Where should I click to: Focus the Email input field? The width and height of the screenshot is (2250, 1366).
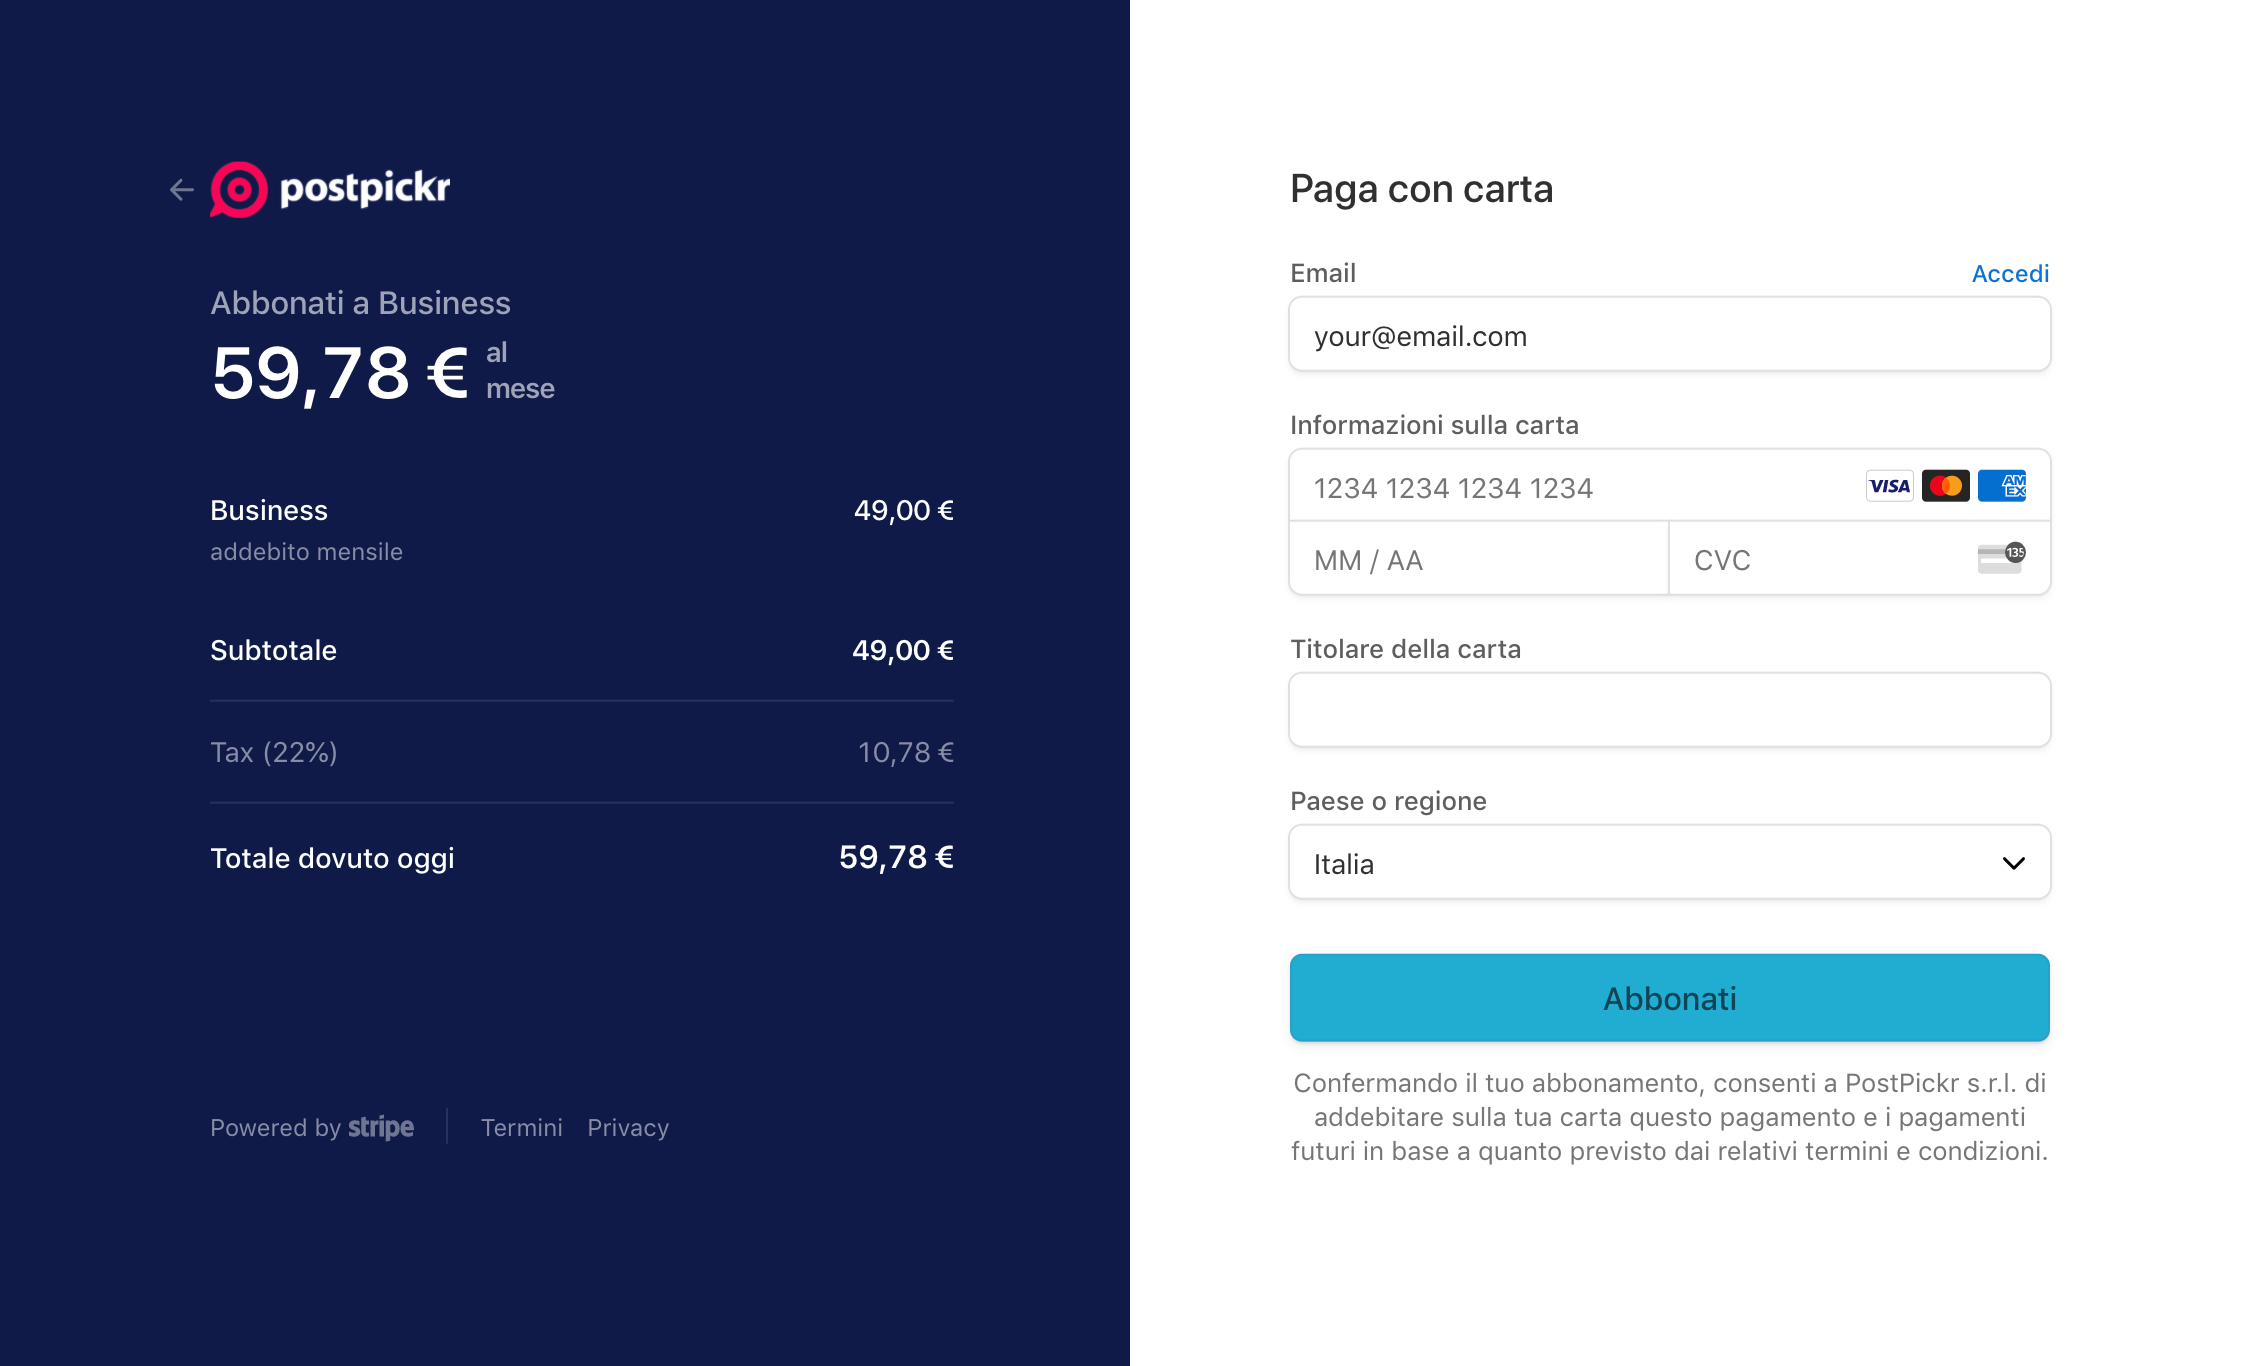point(1669,336)
